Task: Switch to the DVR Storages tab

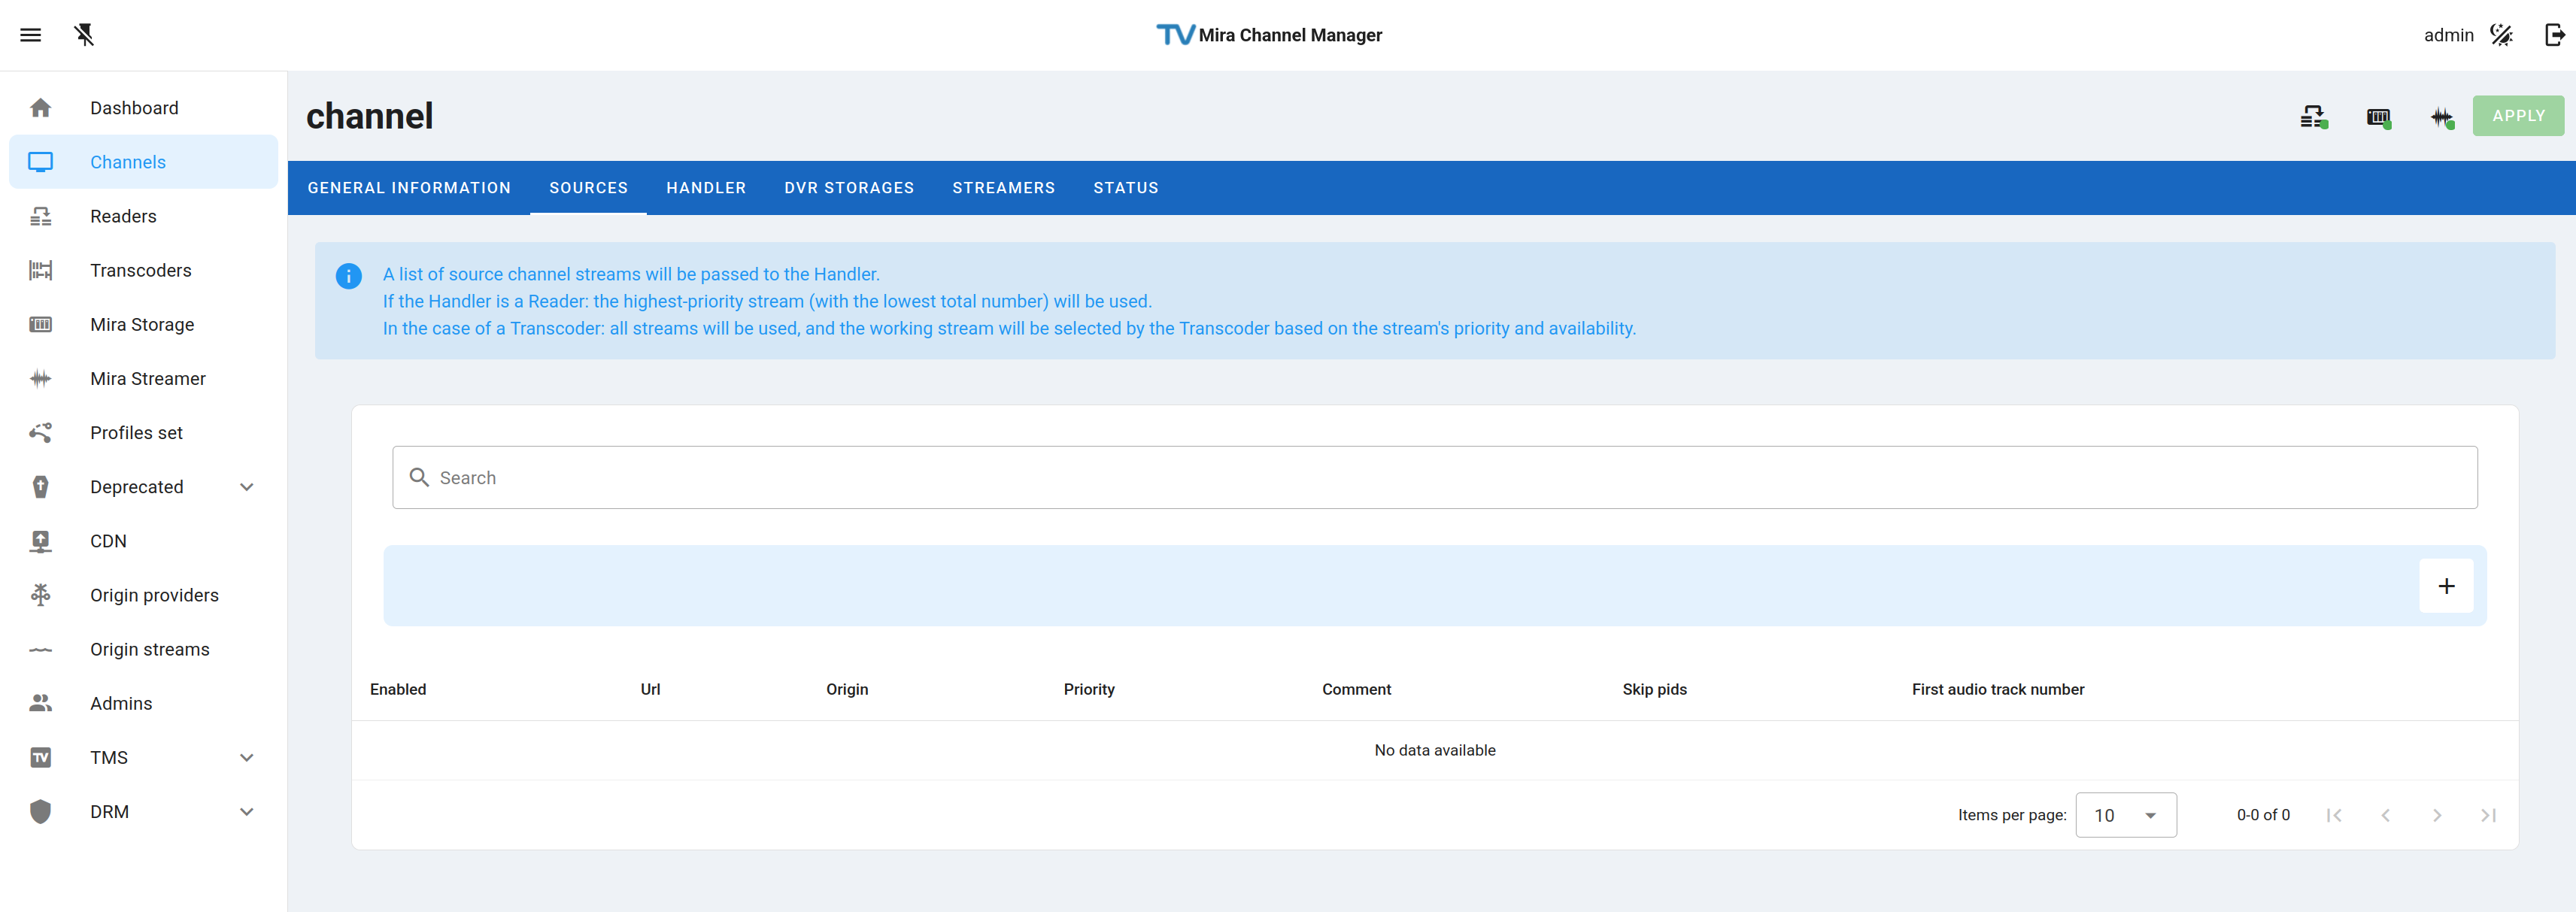Action: point(849,188)
